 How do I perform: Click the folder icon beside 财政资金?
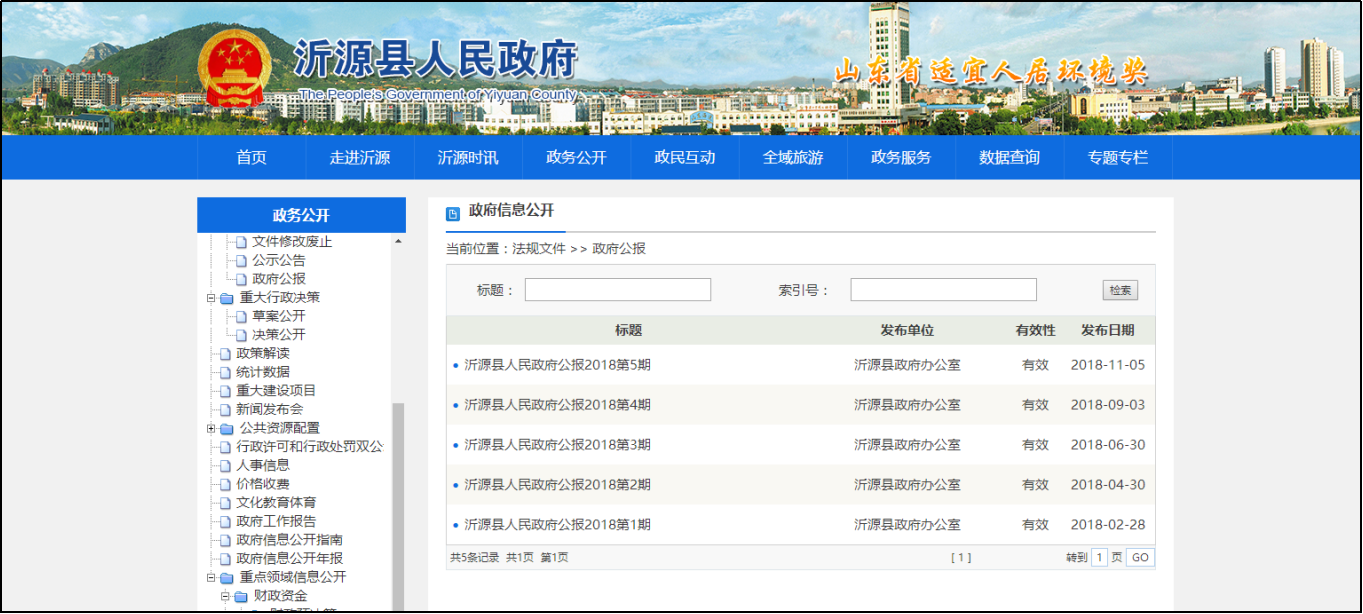(x=240, y=597)
